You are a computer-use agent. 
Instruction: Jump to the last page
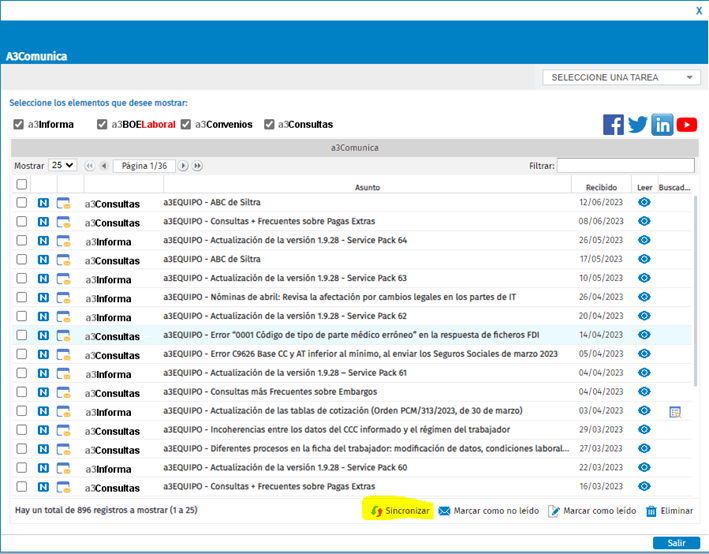[x=197, y=166]
